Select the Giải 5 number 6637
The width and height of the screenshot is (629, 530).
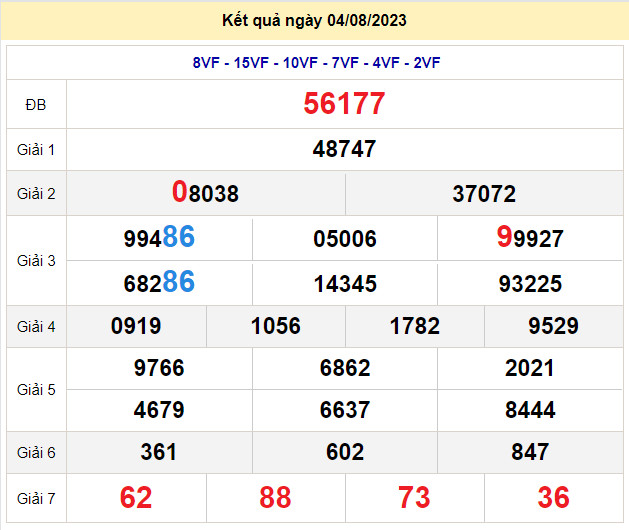point(345,410)
